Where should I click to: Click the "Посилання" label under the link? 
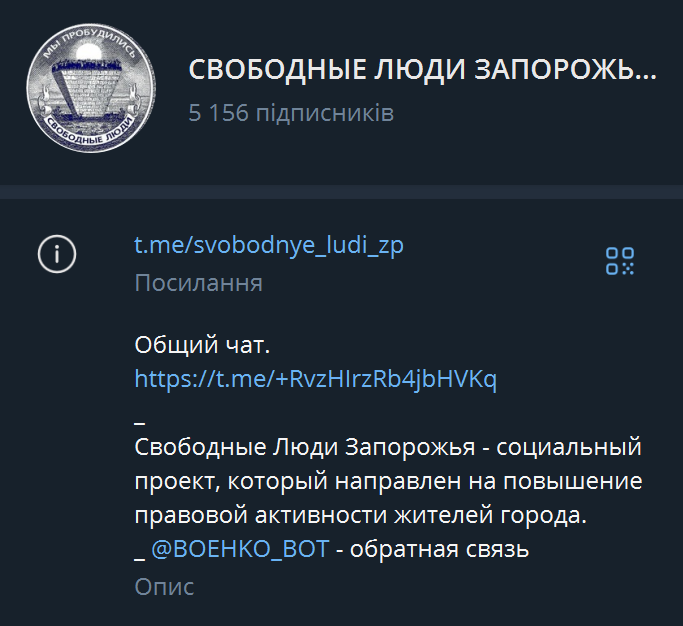click(199, 283)
